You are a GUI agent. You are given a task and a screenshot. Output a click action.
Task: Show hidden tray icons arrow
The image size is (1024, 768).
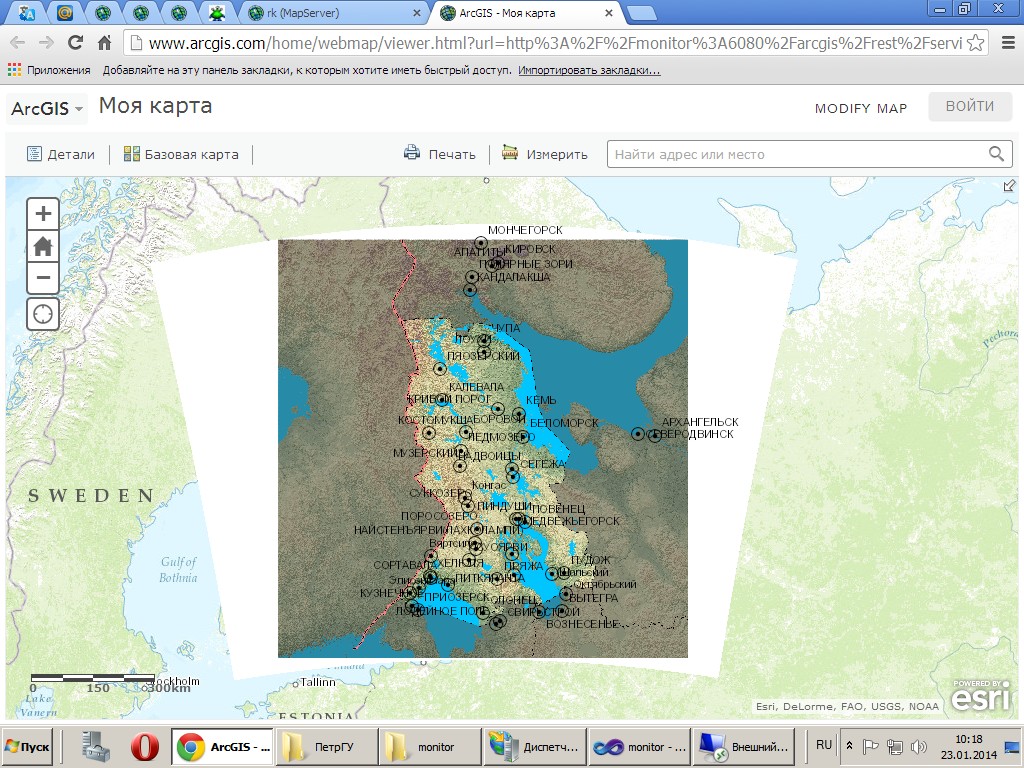tap(849, 745)
